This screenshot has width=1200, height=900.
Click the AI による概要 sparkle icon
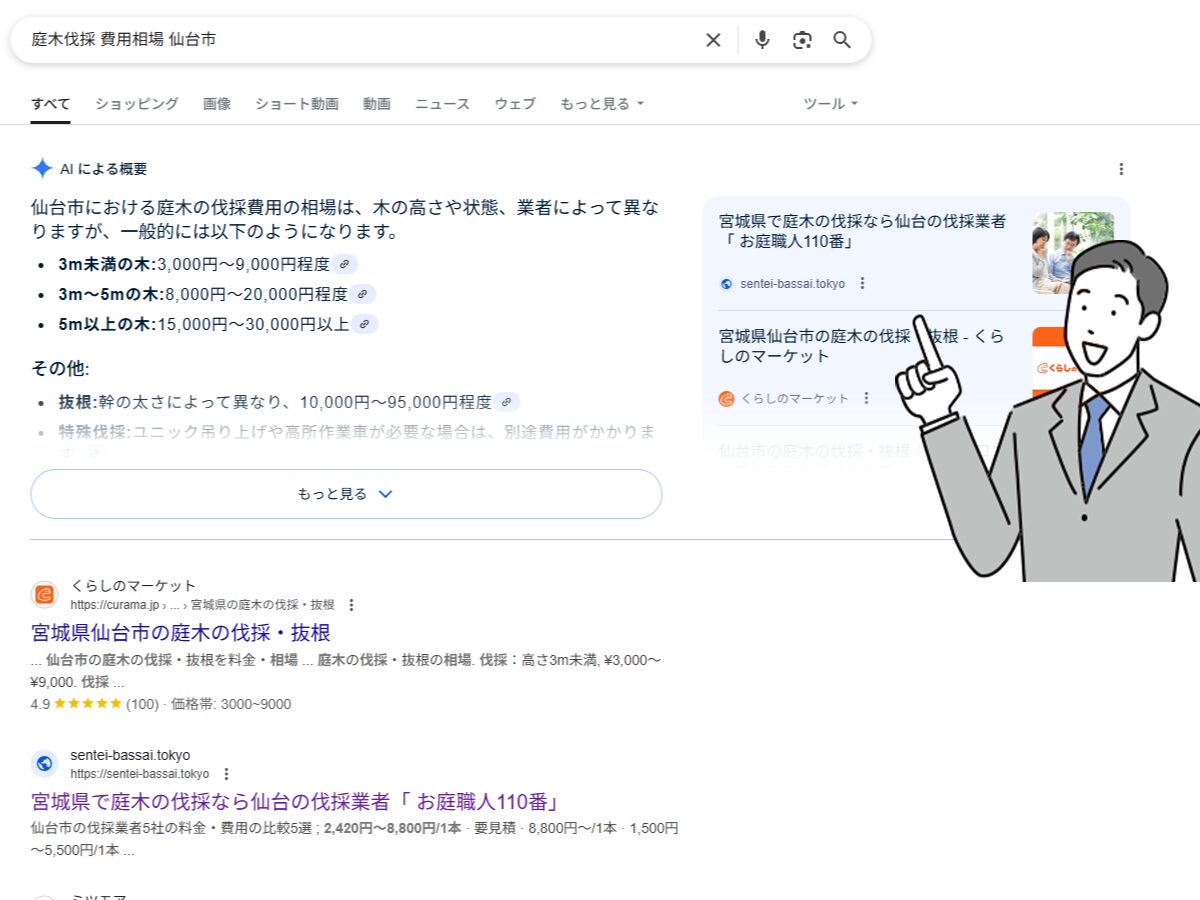pyautogui.click(x=42, y=169)
